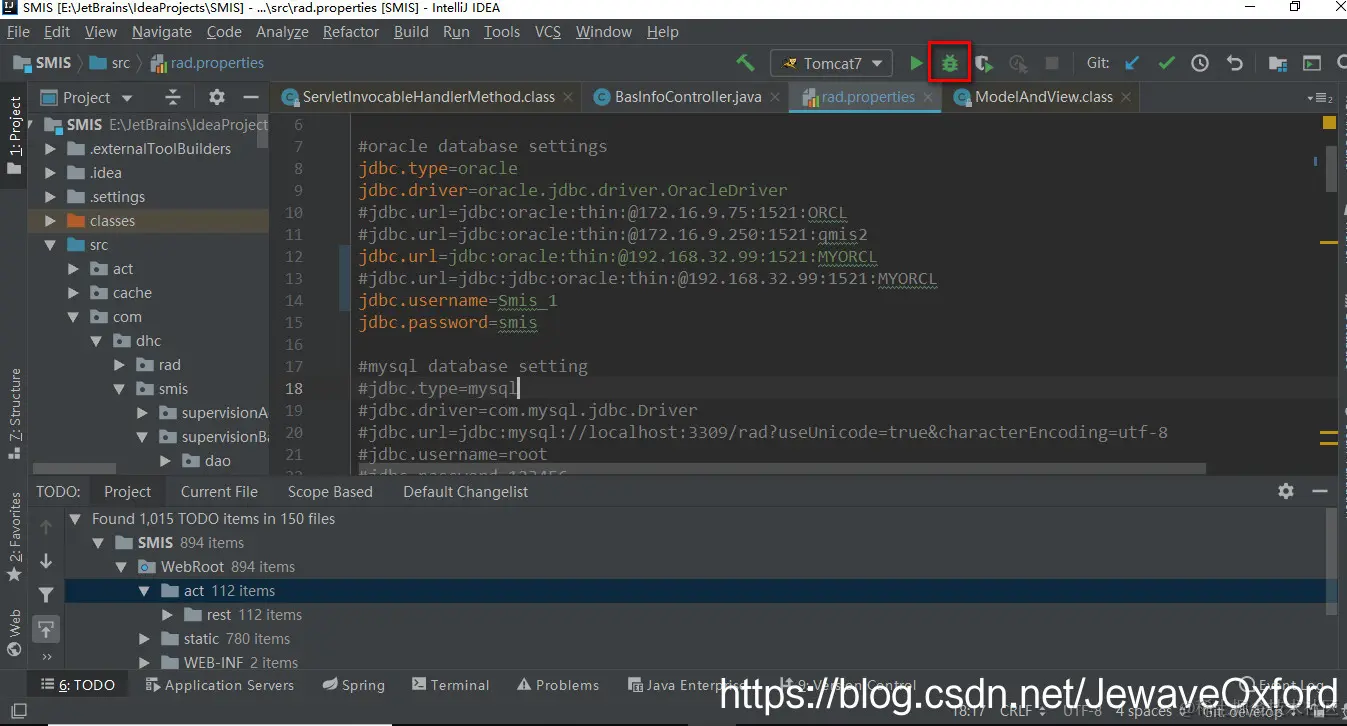The height and width of the screenshot is (726, 1347).
Task: Expand the .externalToolBuilders folder
Action: tap(49, 149)
